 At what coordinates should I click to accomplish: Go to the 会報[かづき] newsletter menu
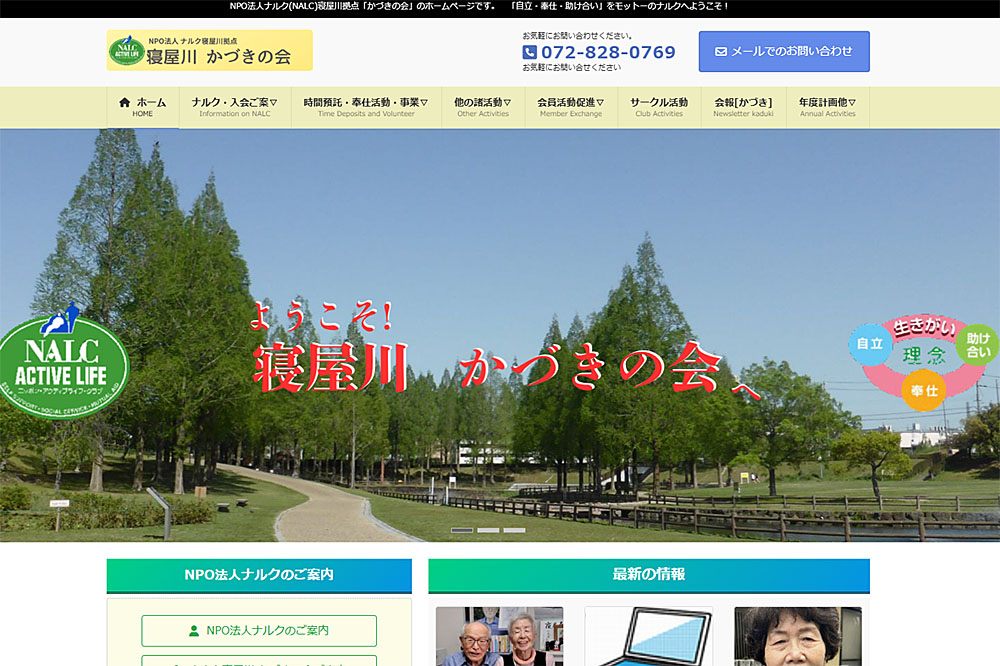[743, 107]
